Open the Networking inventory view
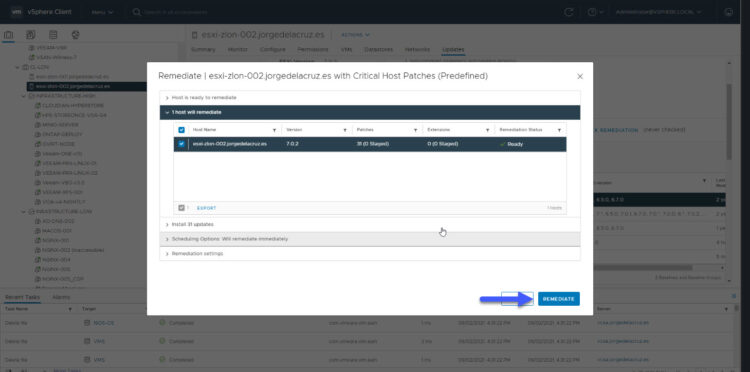This screenshot has height=372, width=750. 76,35
